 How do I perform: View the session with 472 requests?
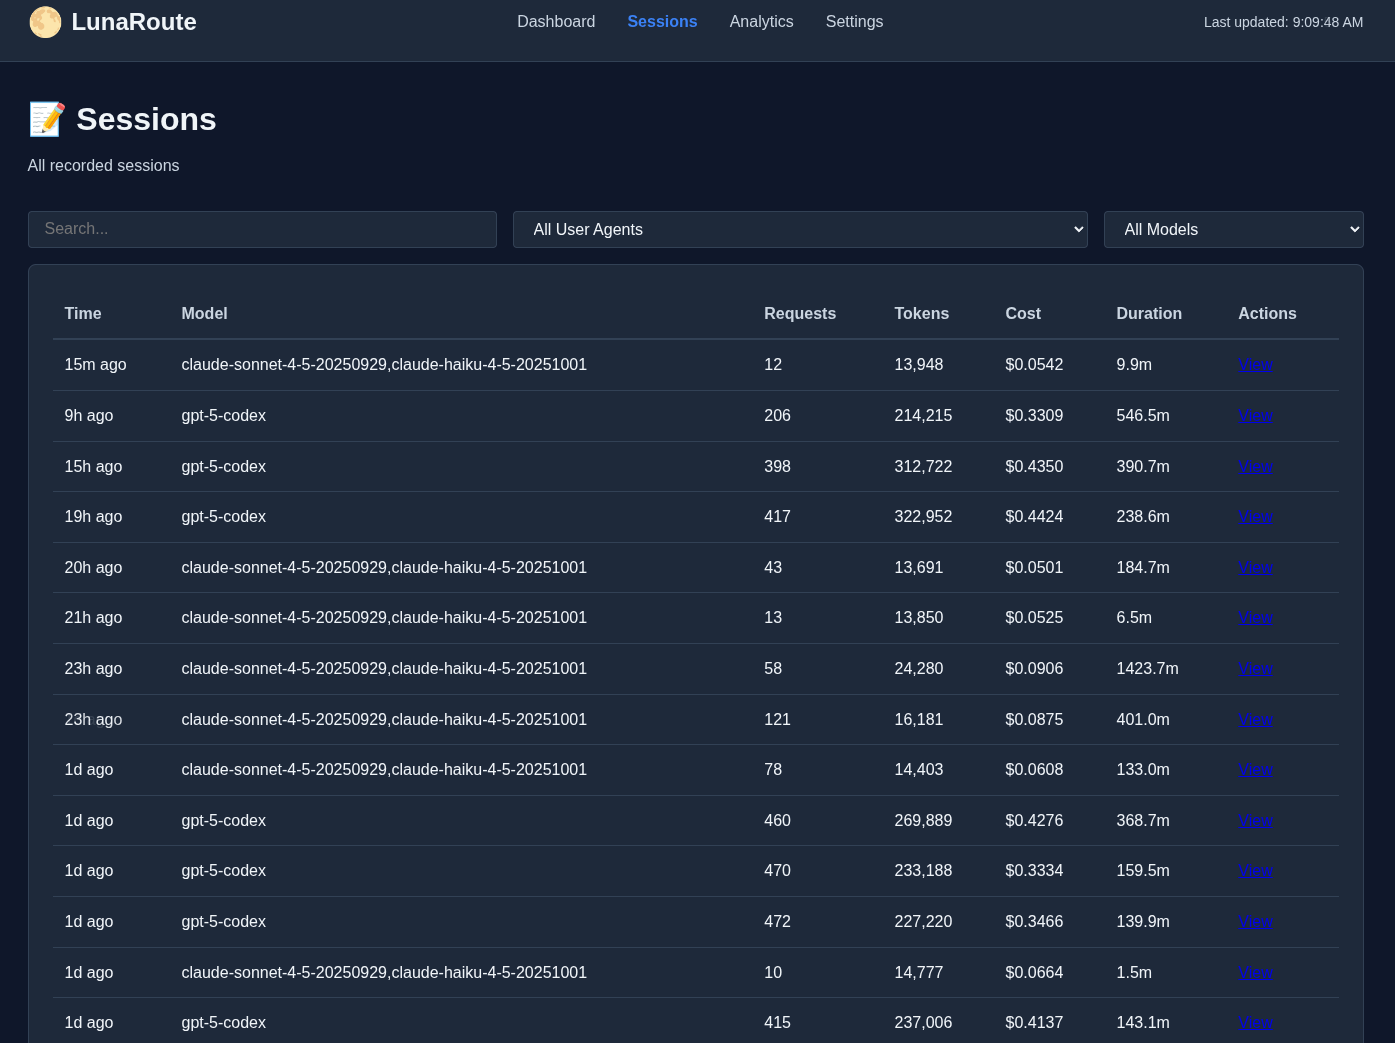point(1255,922)
